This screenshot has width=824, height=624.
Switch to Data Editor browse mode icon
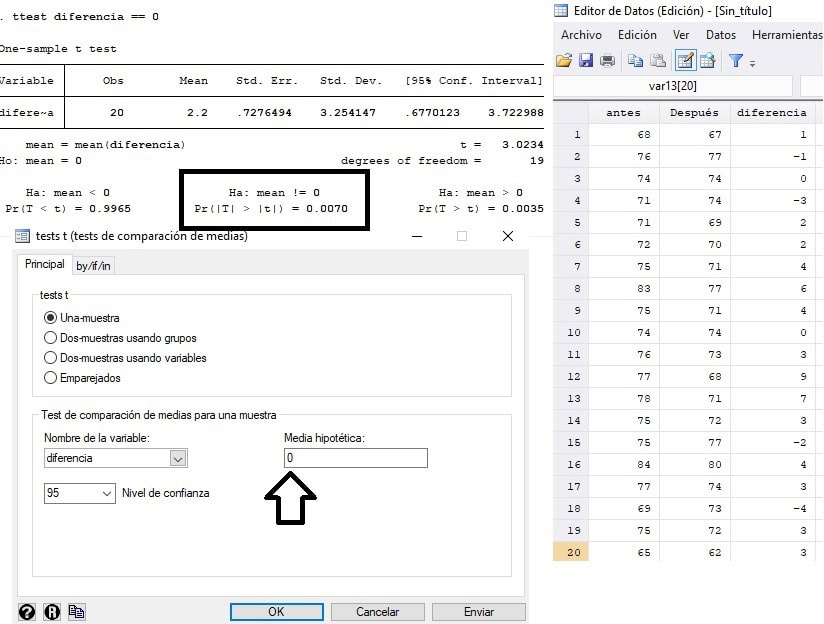[708, 61]
